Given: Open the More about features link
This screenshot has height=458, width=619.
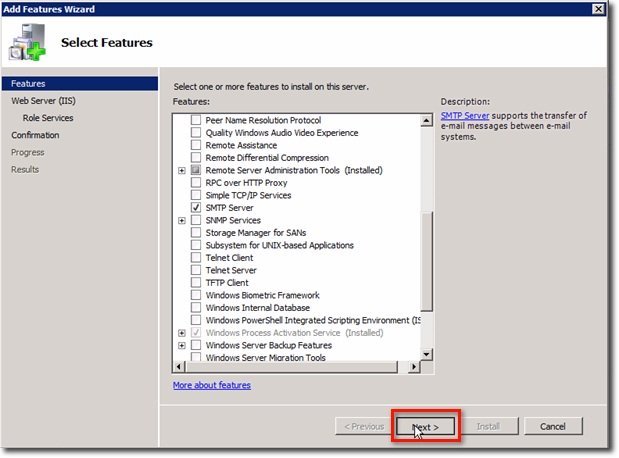Looking at the screenshot, I should [212, 385].
